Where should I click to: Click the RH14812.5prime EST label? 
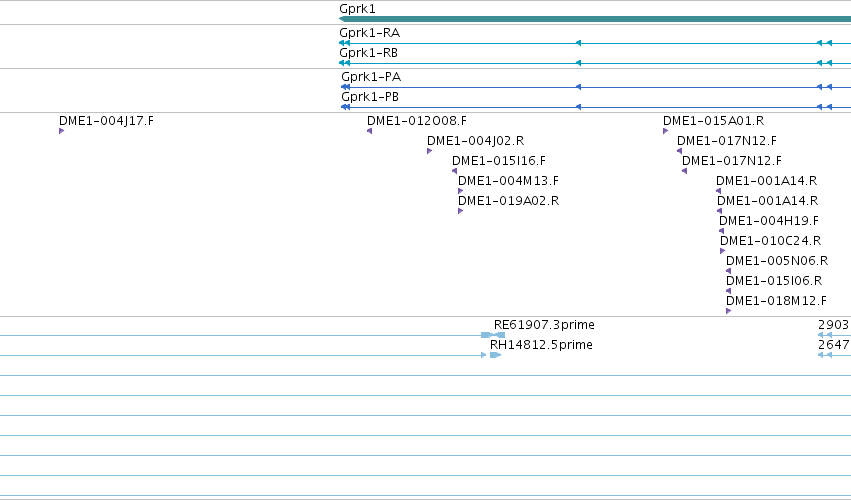(541, 345)
